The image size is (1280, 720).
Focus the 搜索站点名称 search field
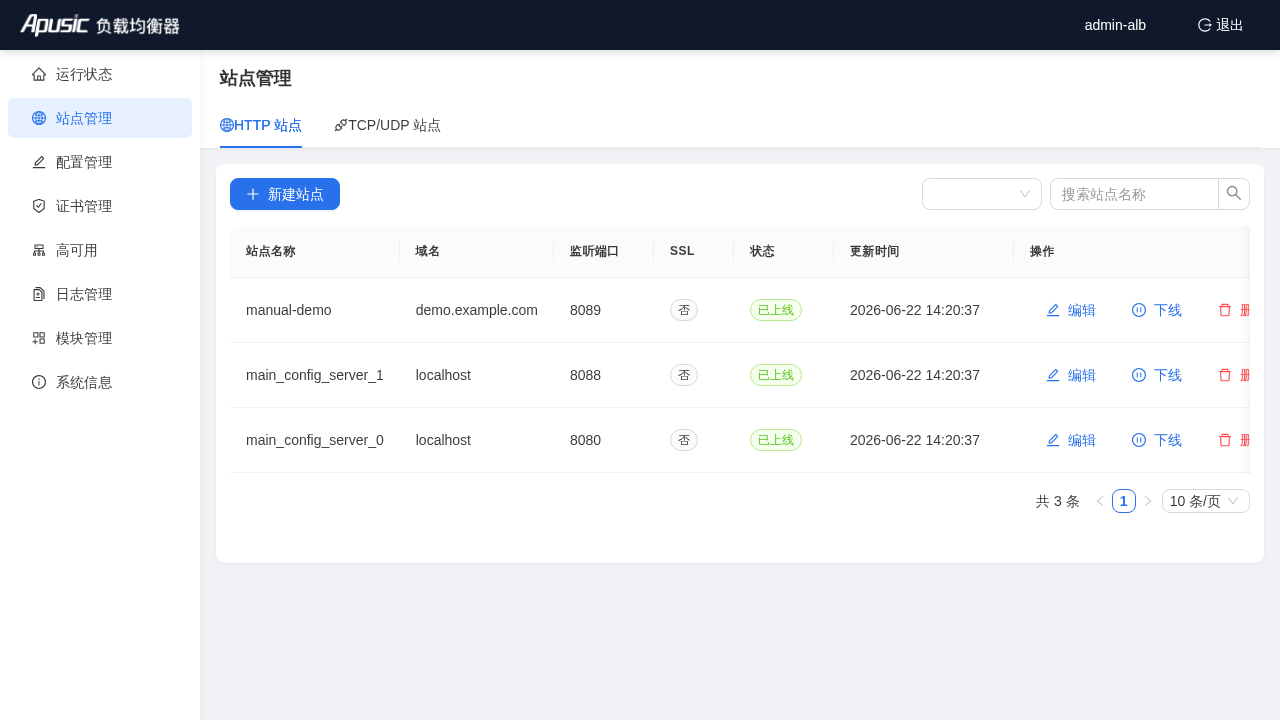coord(1134,194)
